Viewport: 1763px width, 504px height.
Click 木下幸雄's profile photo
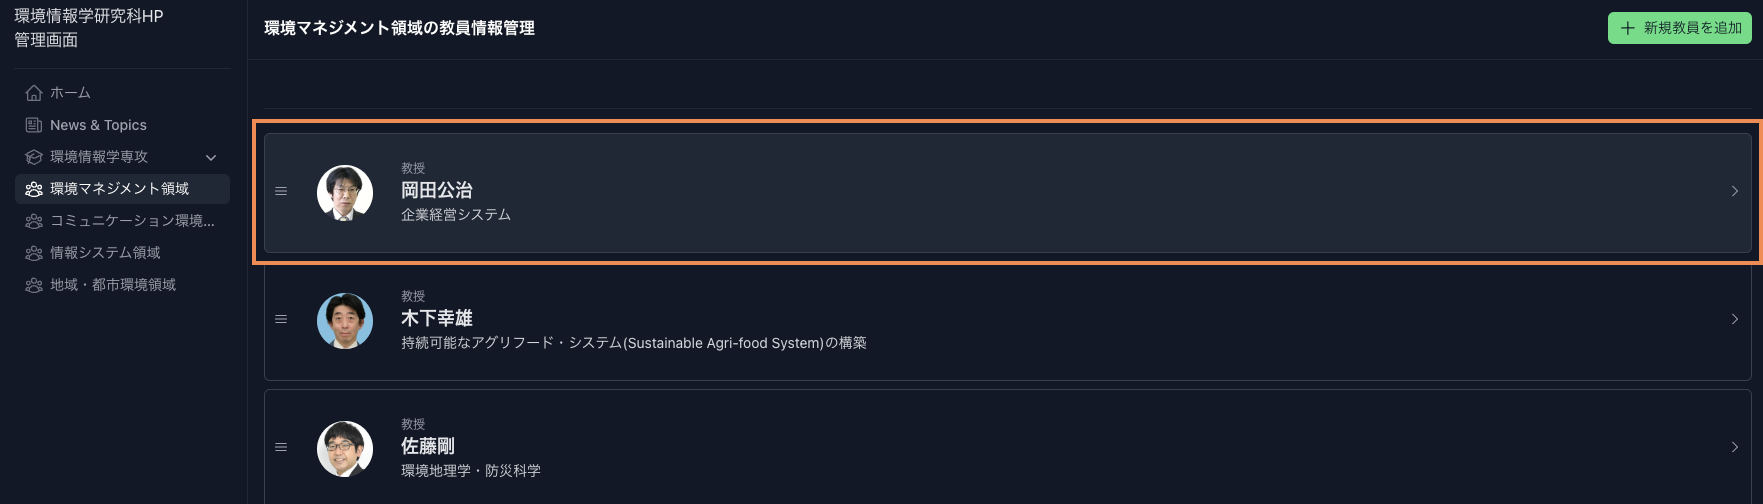[345, 320]
